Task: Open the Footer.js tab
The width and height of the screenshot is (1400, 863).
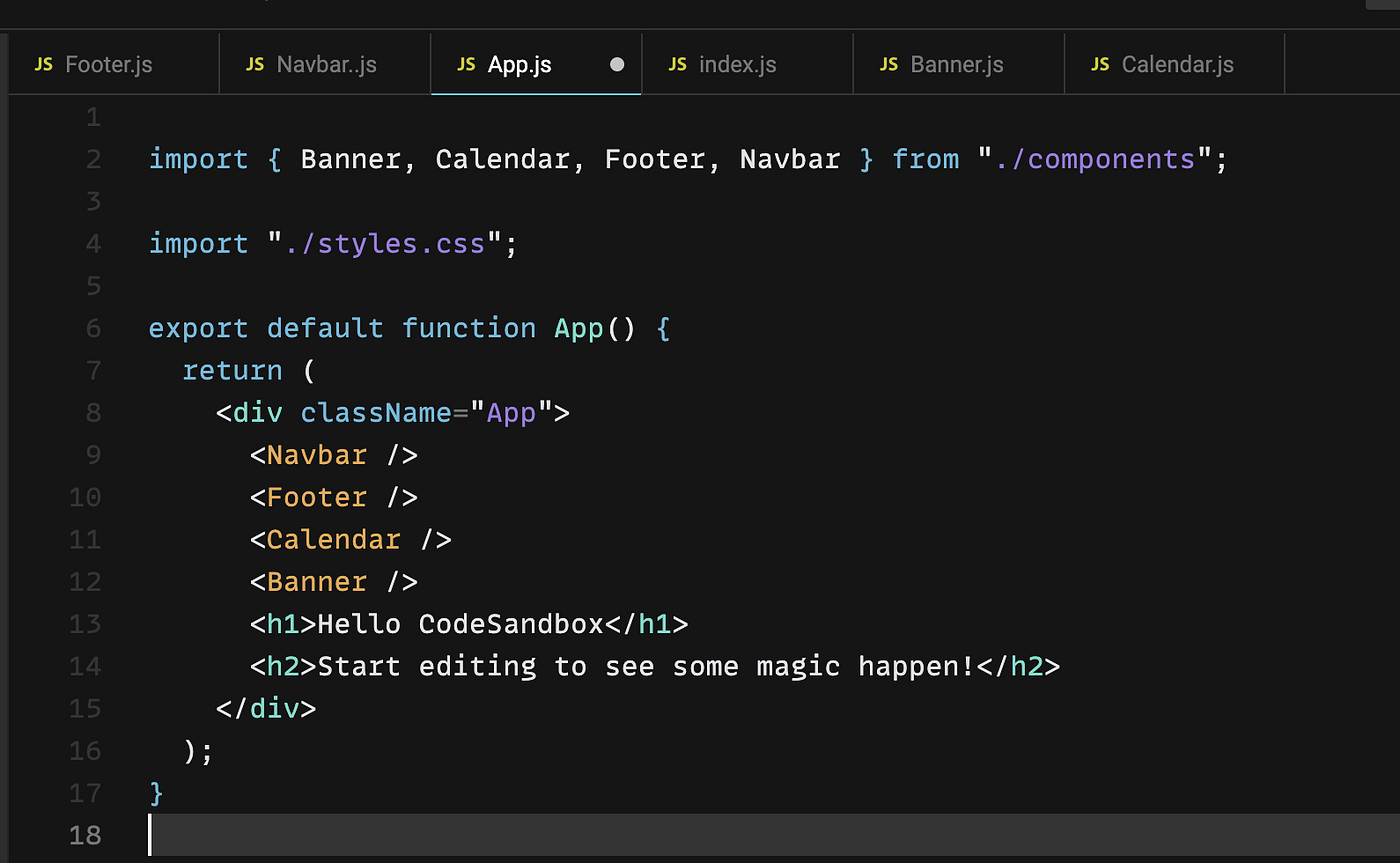Action: [x=109, y=64]
